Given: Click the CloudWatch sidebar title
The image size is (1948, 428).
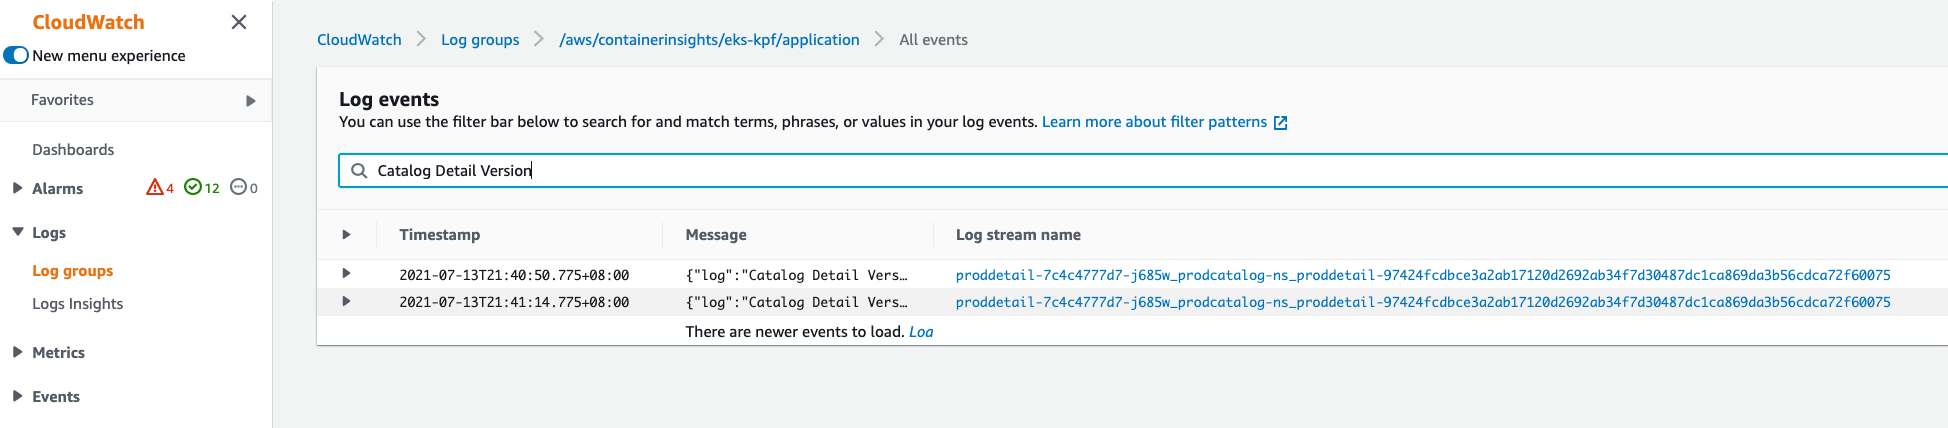Looking at the screenshot, I should [x=88, y=22].
